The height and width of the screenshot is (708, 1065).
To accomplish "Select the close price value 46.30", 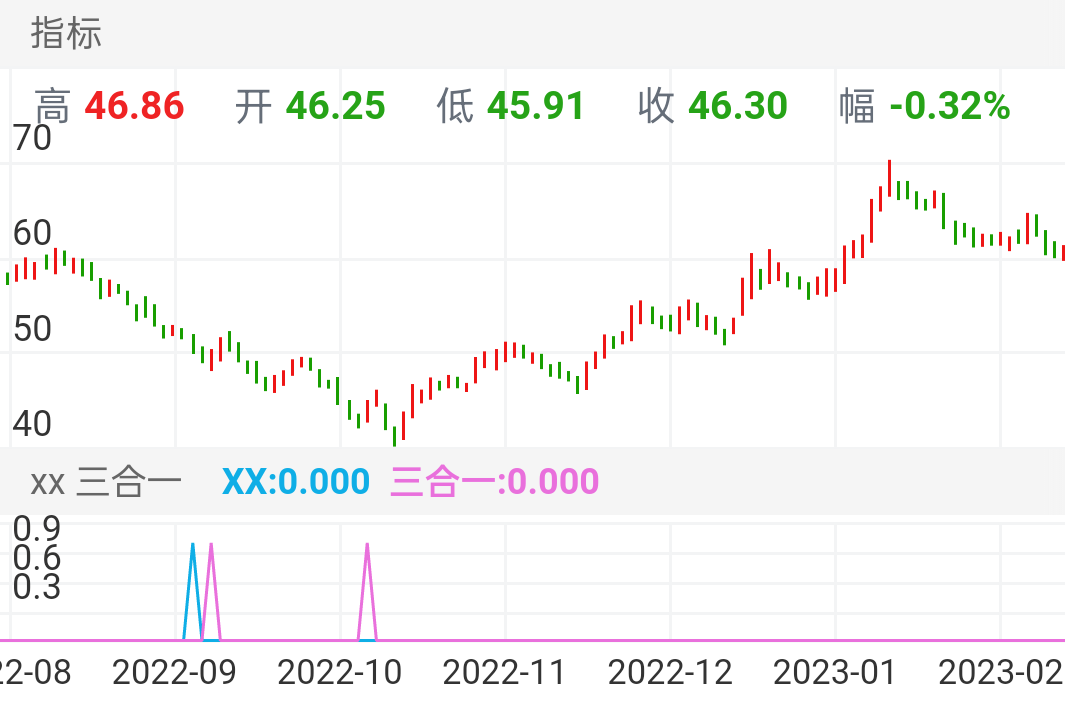I will (738, 106).
